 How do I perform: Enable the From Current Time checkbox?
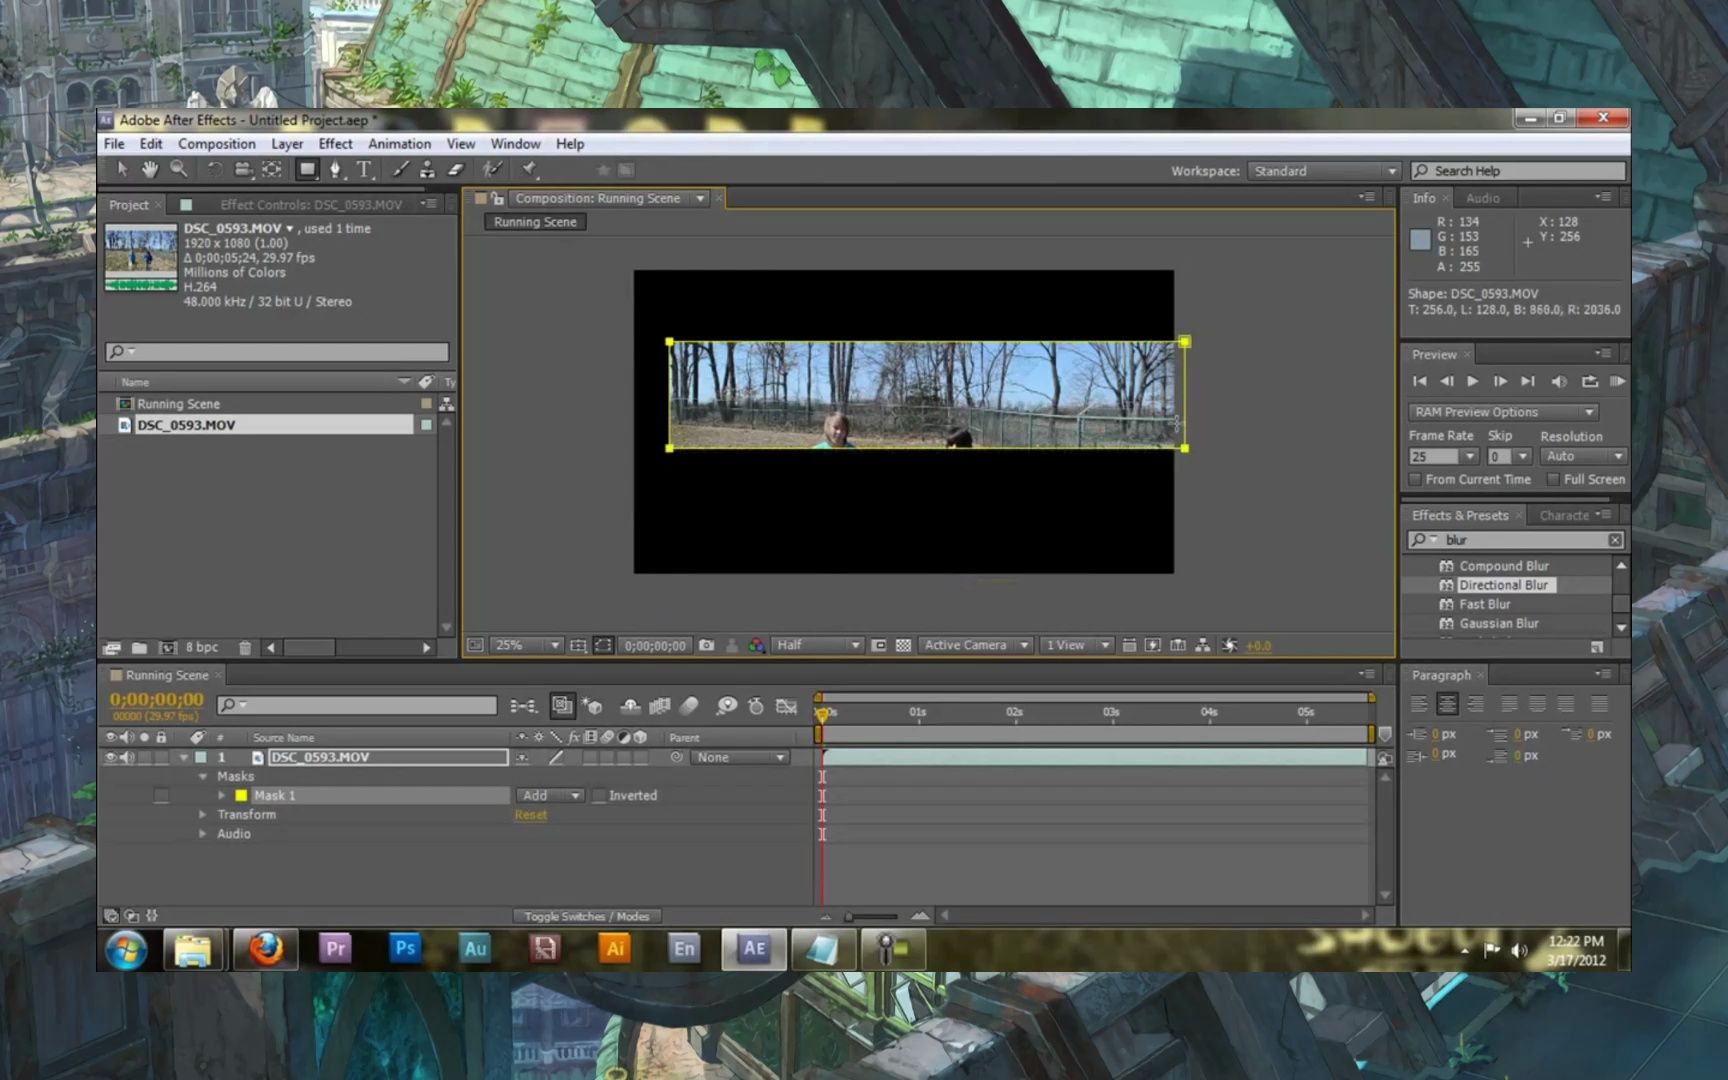pos(1415,480)
